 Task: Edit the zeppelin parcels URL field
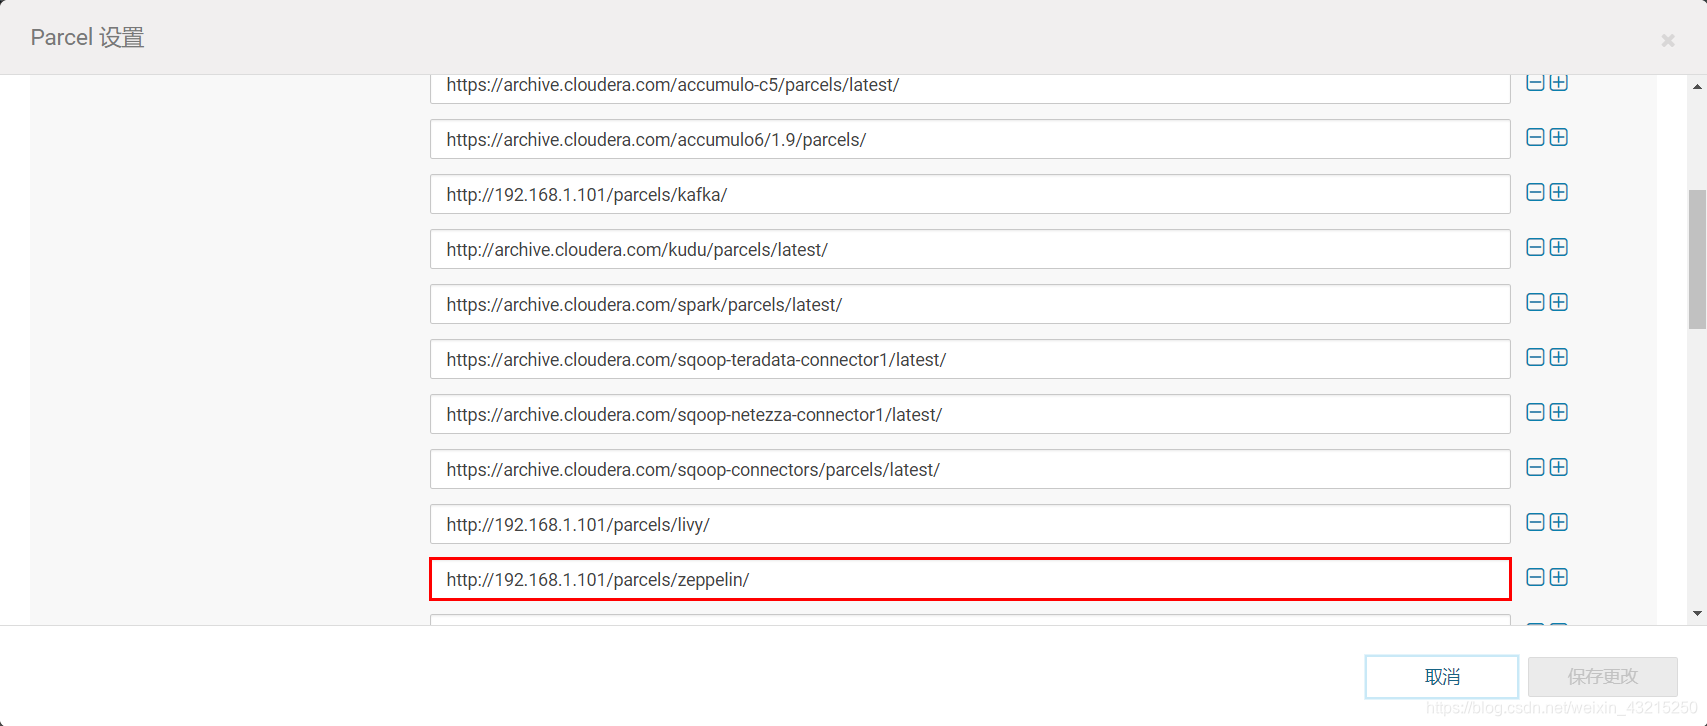coord(970,579)
